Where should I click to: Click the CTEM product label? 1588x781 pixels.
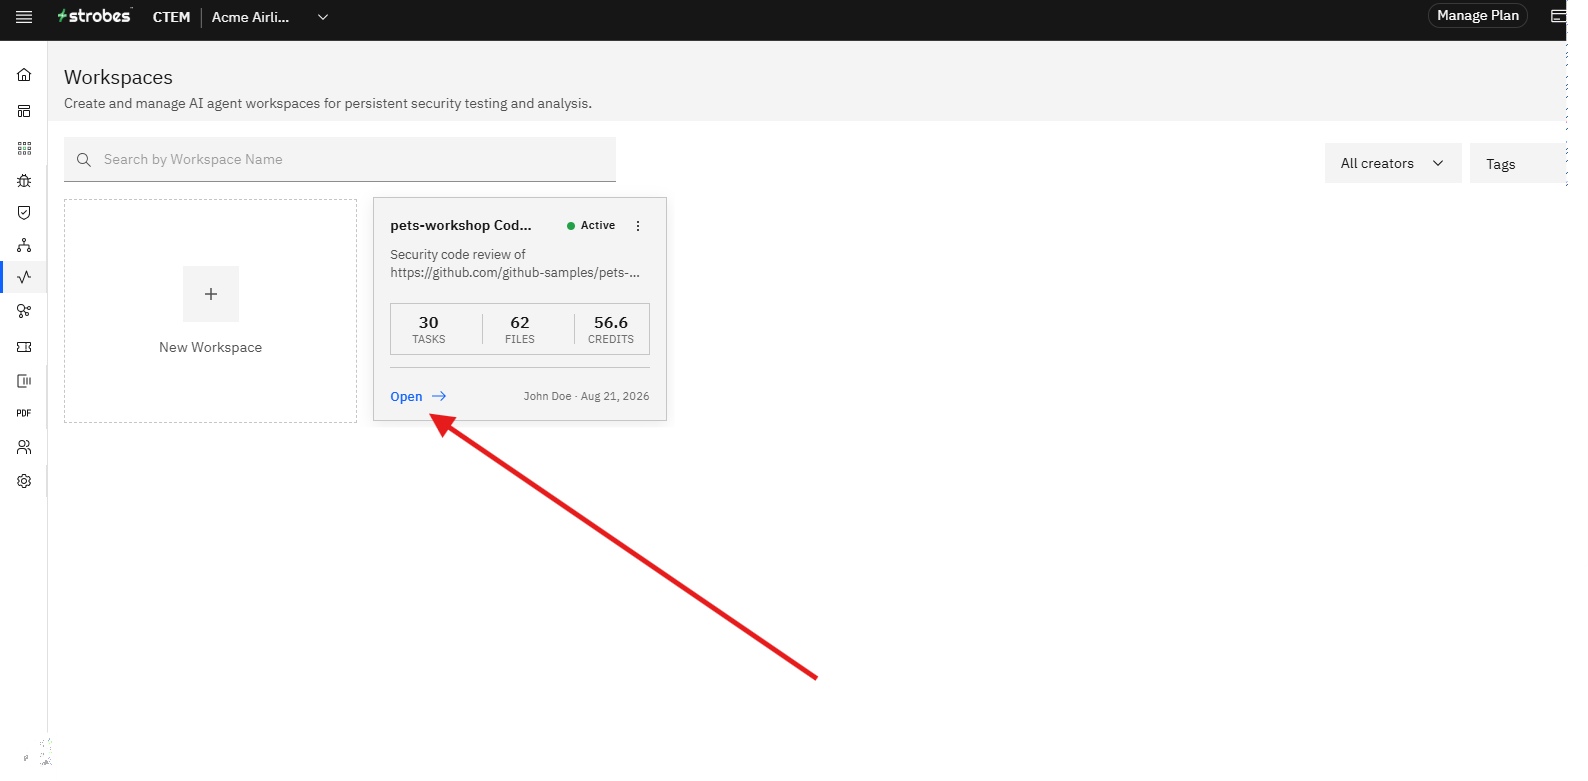pyautogui.click(x=171, y=17)
